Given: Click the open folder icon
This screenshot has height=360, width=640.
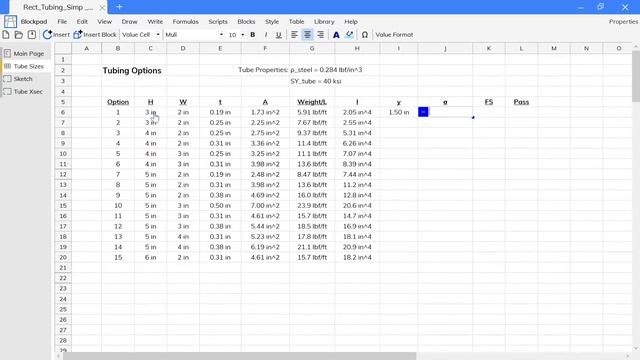Looking at the screenshot, I should tap(18, 35).
